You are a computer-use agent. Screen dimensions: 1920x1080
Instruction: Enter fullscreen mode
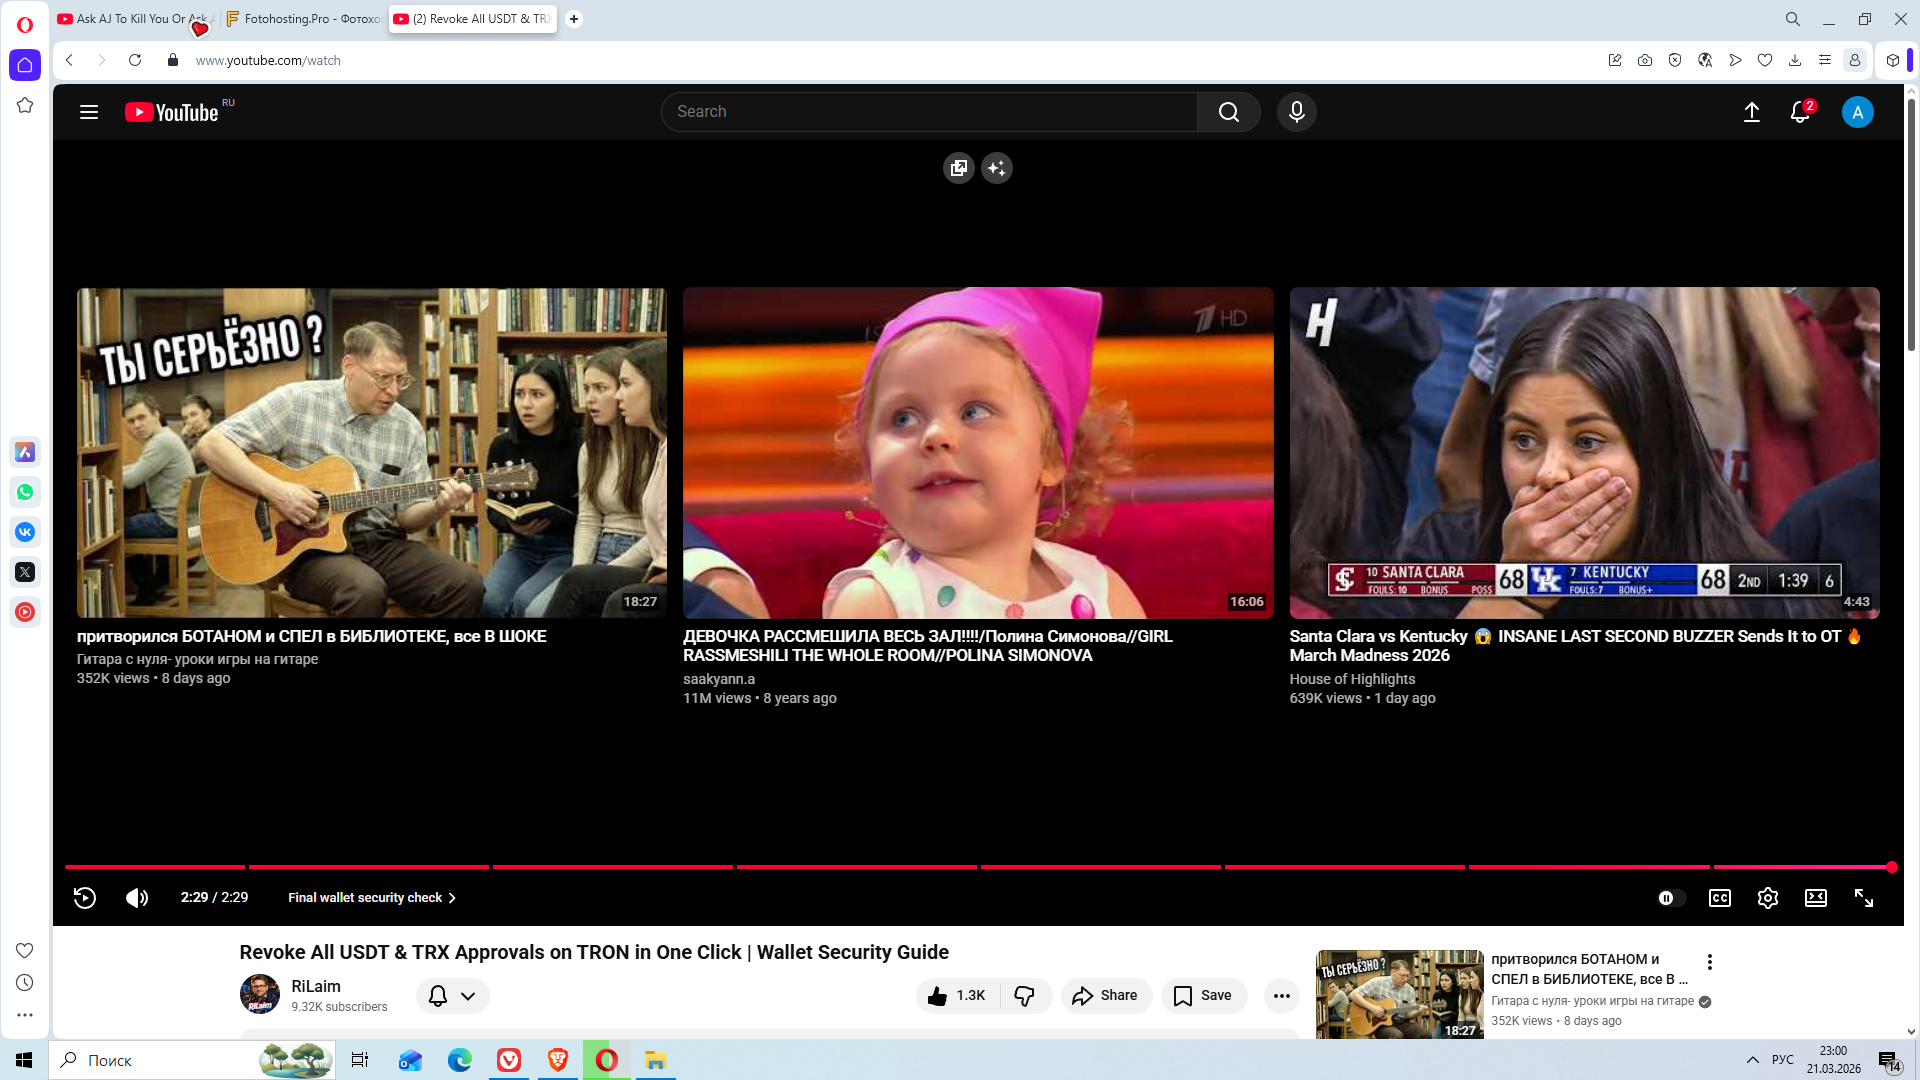tap(1863, 898)
